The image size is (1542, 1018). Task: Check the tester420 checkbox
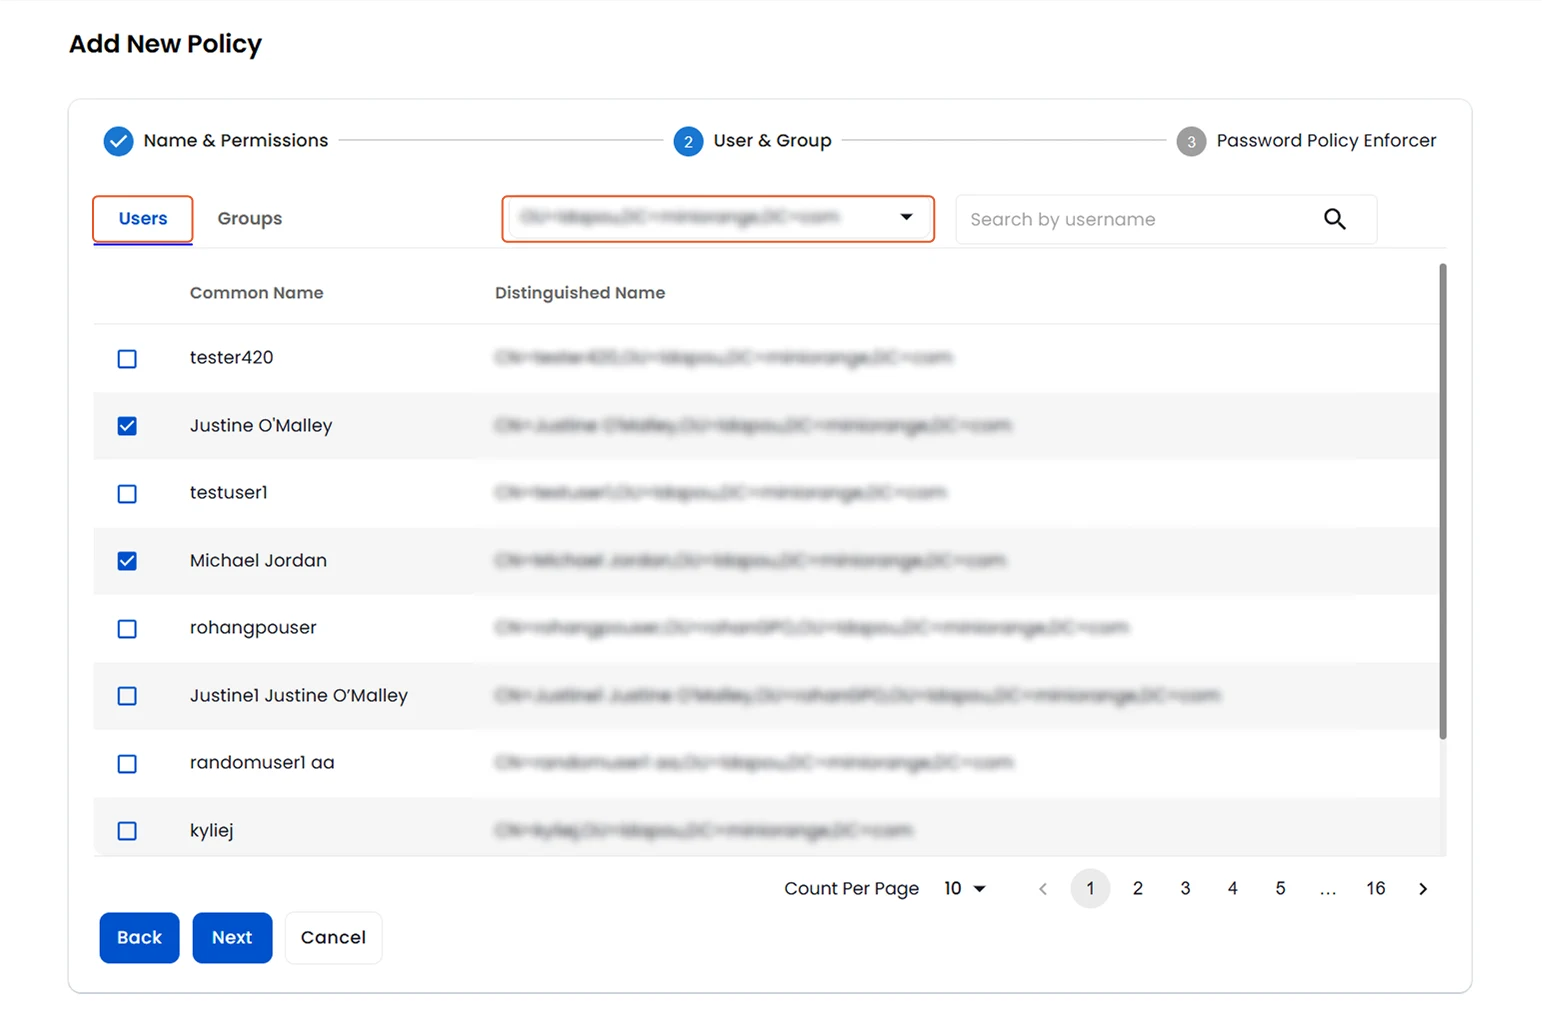[x=126, y=358]
